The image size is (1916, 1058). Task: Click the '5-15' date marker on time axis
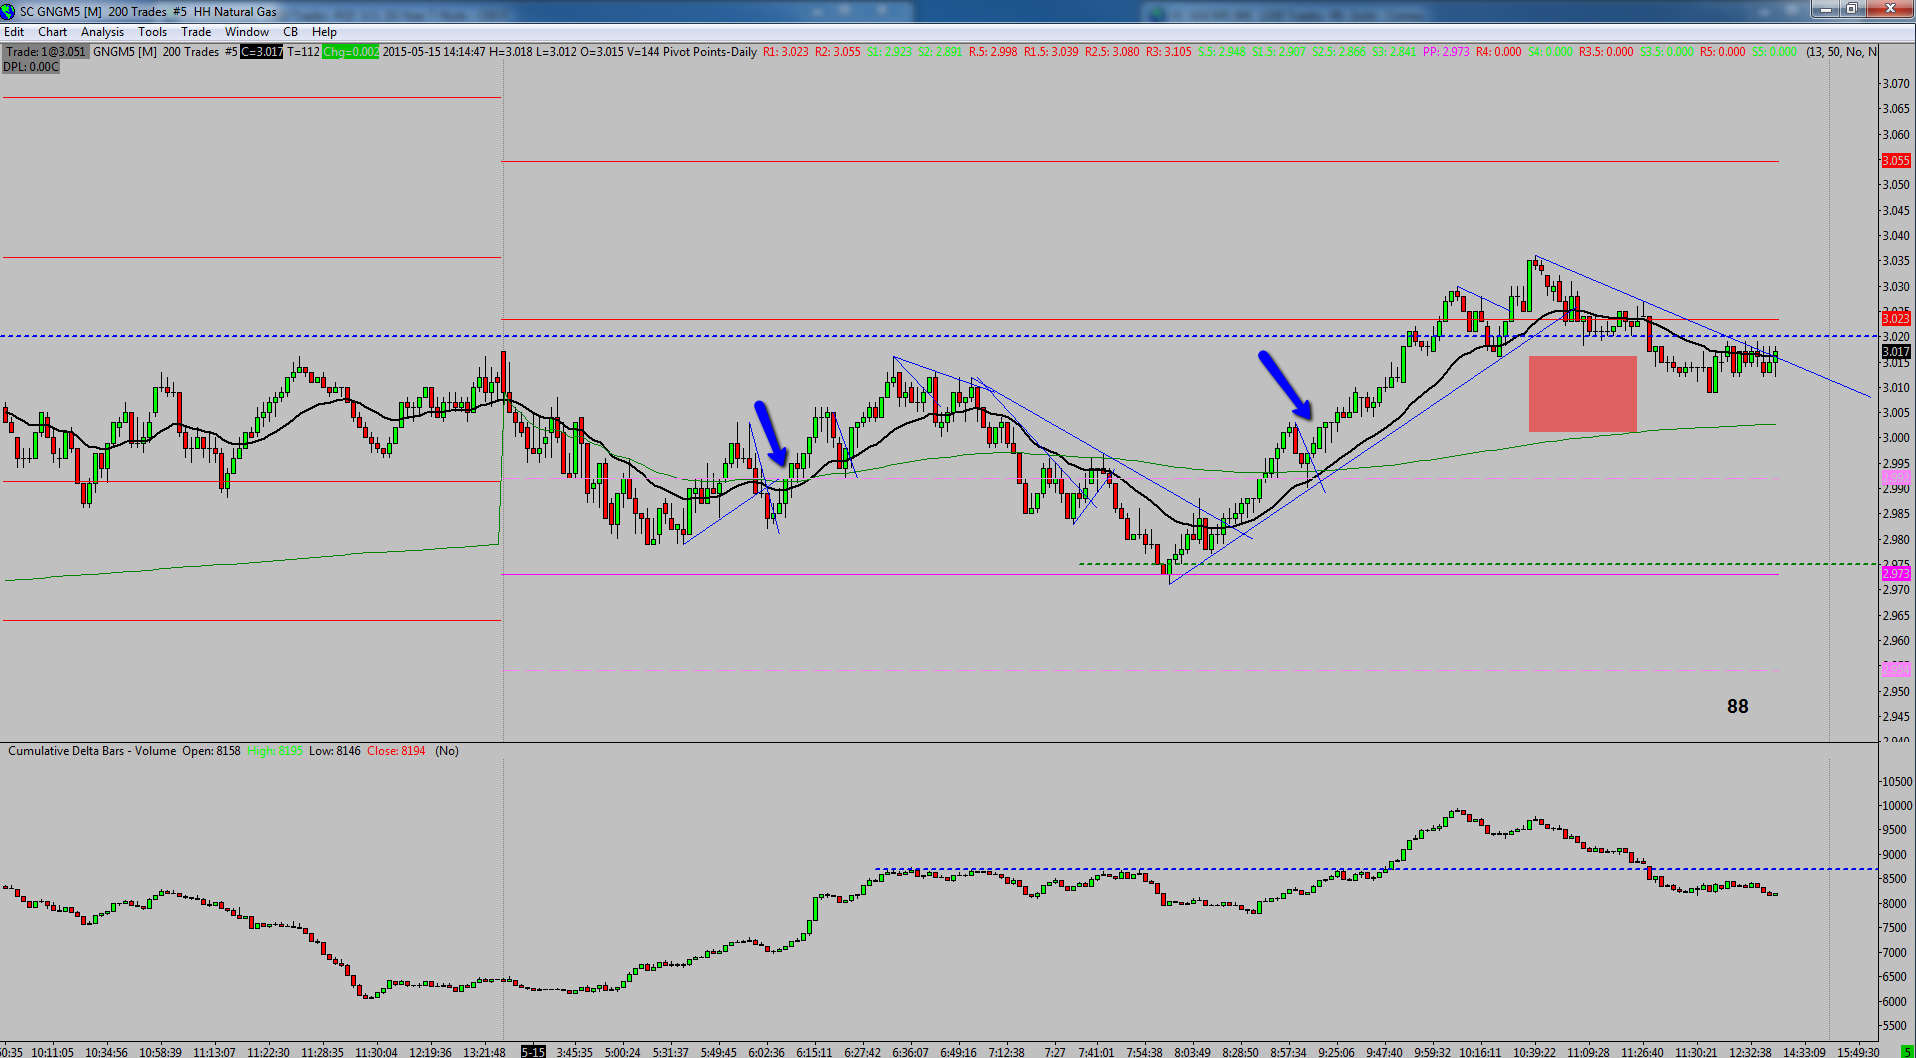pos(534,1052)
